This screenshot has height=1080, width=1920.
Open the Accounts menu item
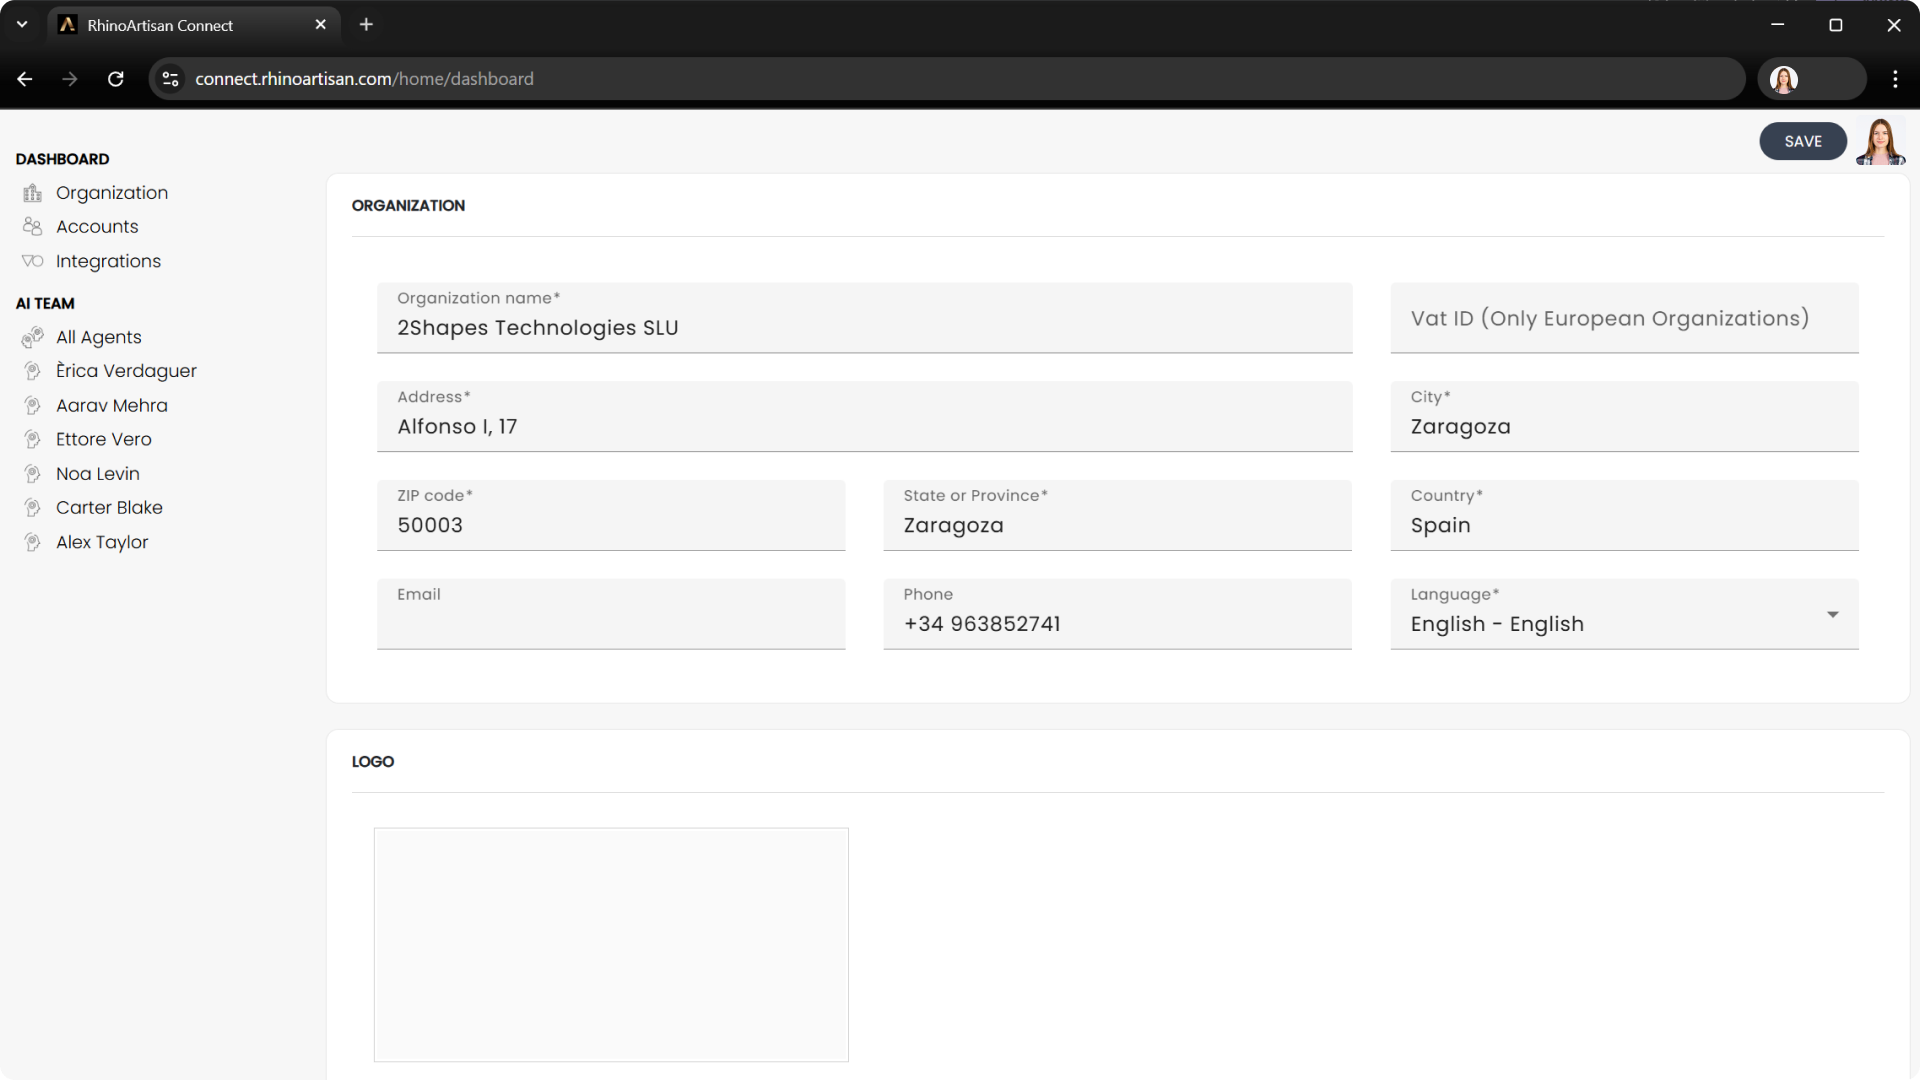pos(97,227)
